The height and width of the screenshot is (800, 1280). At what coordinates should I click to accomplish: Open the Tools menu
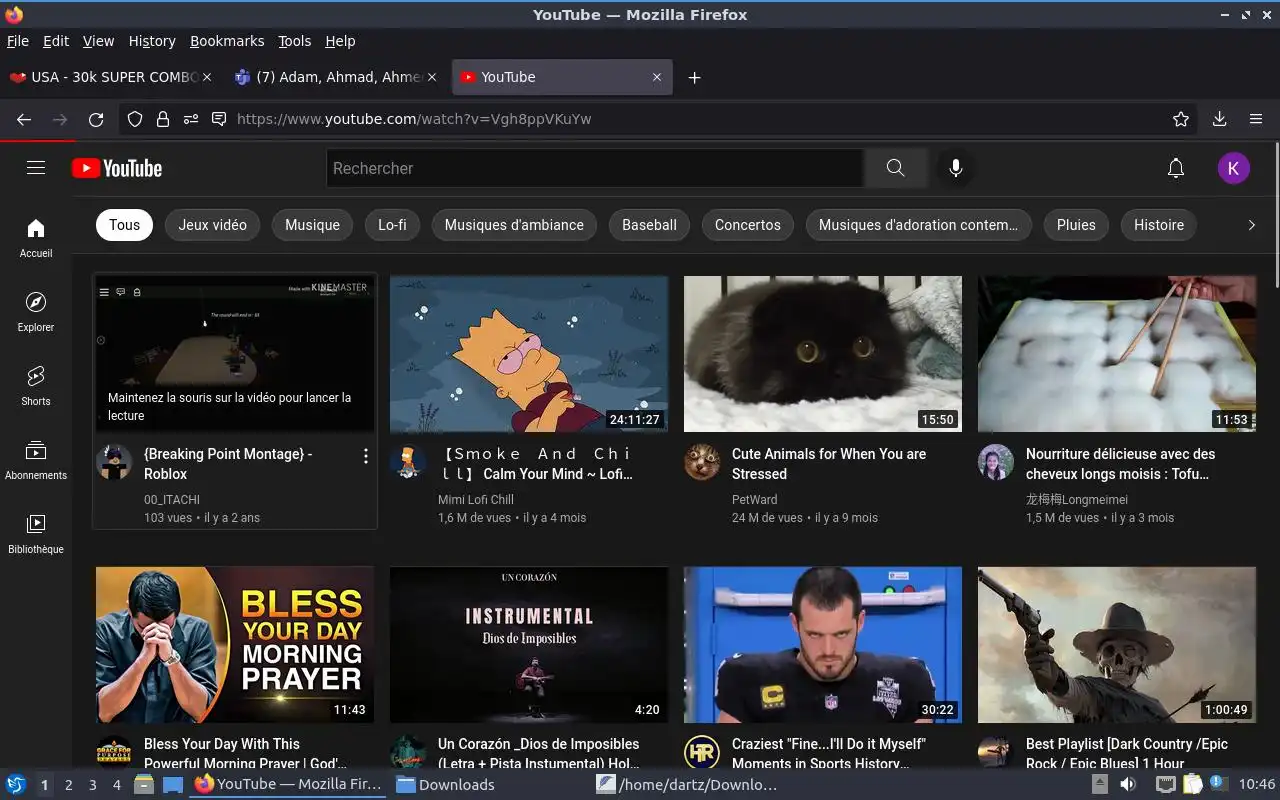click(x=295, y=41)
